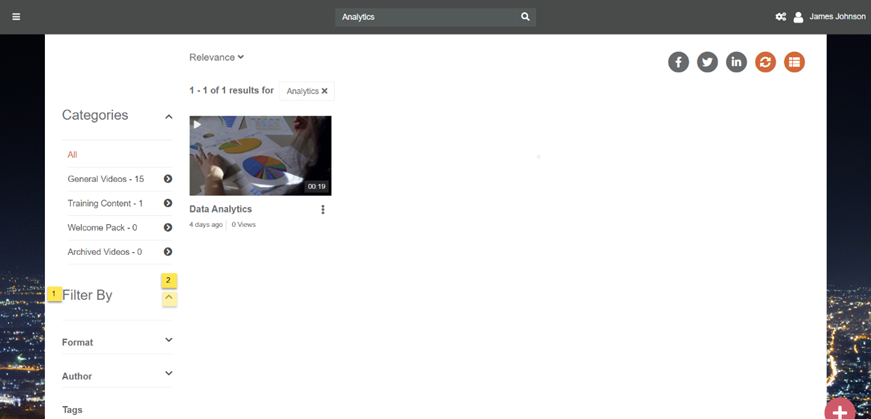
Task: Expand the Format filter
Action: 168,340
